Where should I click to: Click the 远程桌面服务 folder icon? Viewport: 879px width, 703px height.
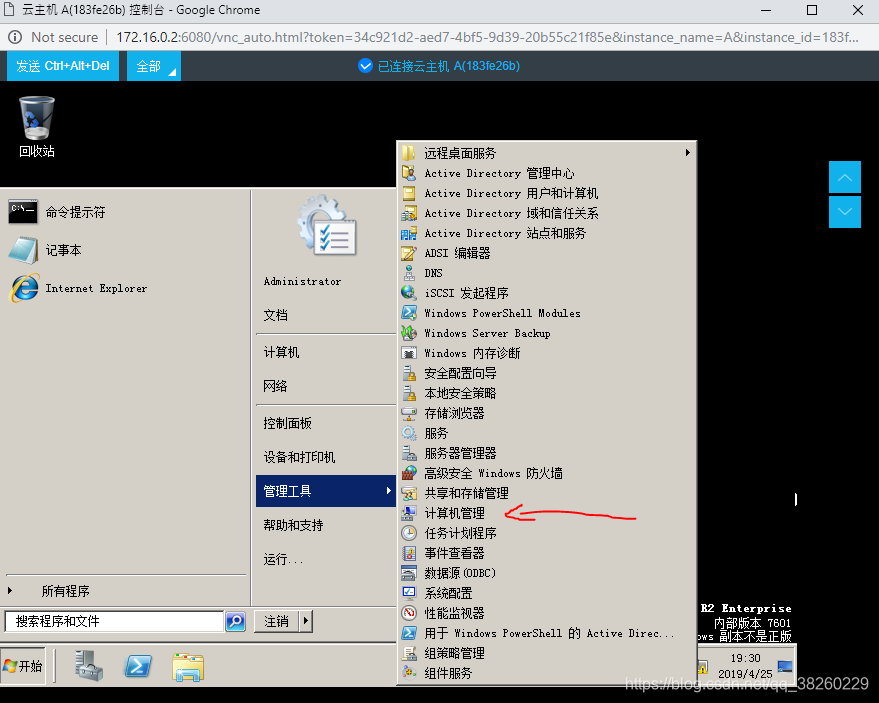(409, 153)
